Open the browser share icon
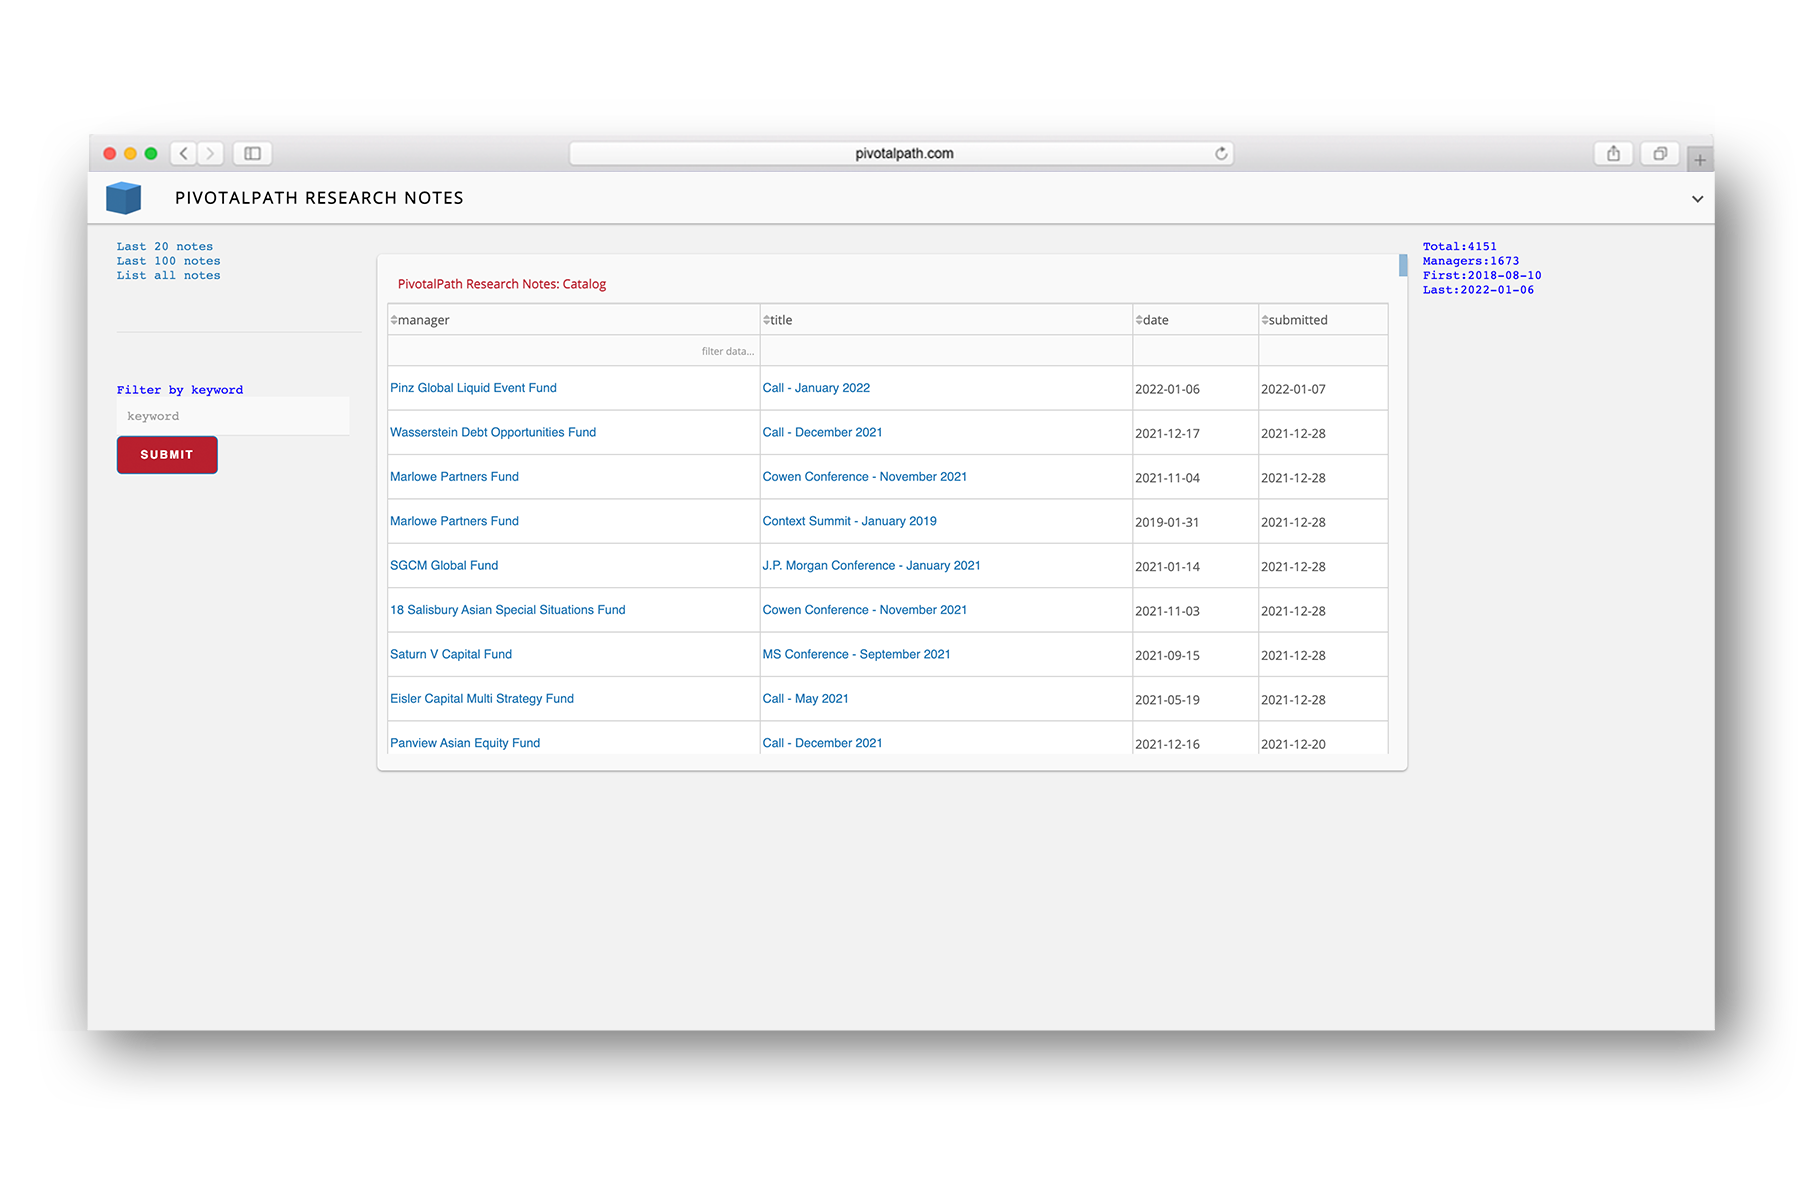 pyautogui.click(x=1613, y=154)
